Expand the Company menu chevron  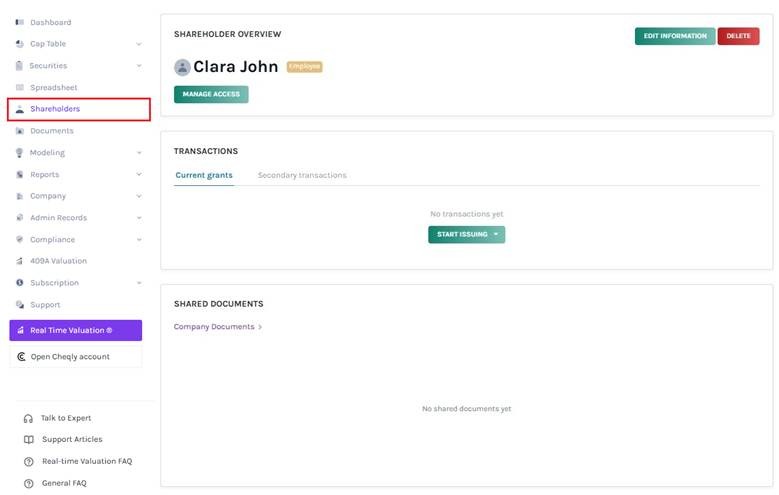click(139, 196)
